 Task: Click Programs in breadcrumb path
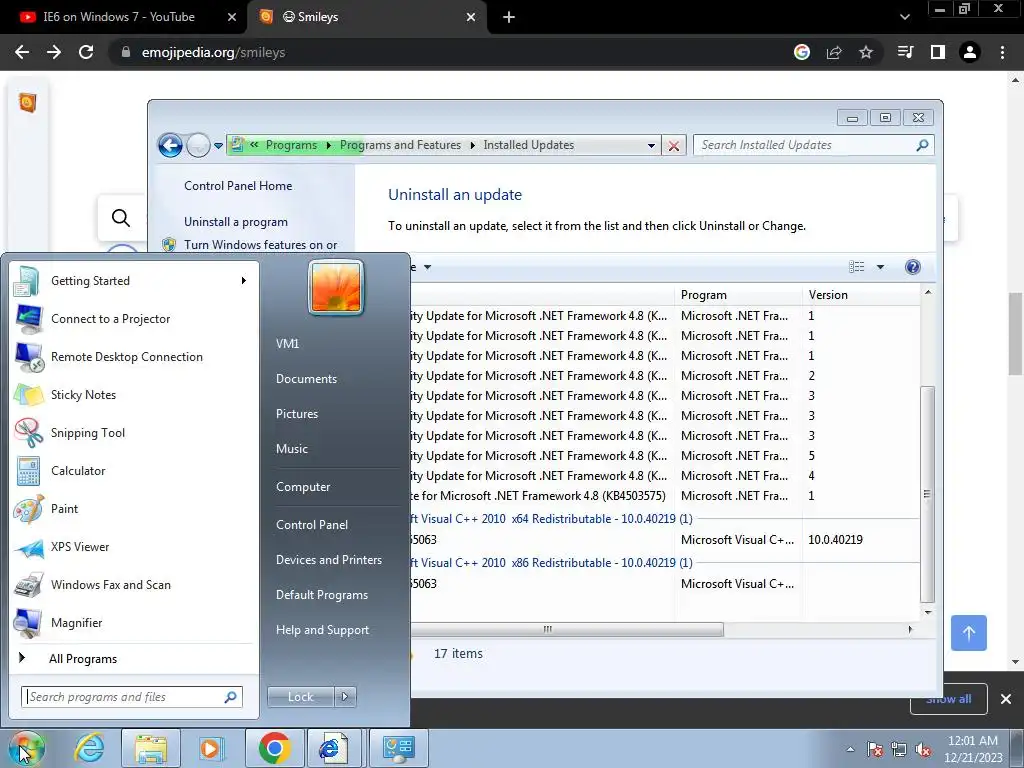pos(291,145)
